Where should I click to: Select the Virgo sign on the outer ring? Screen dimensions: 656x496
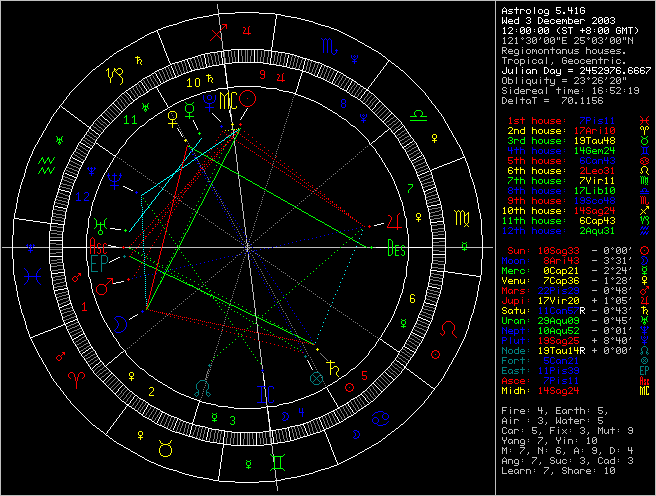[459, 216]
